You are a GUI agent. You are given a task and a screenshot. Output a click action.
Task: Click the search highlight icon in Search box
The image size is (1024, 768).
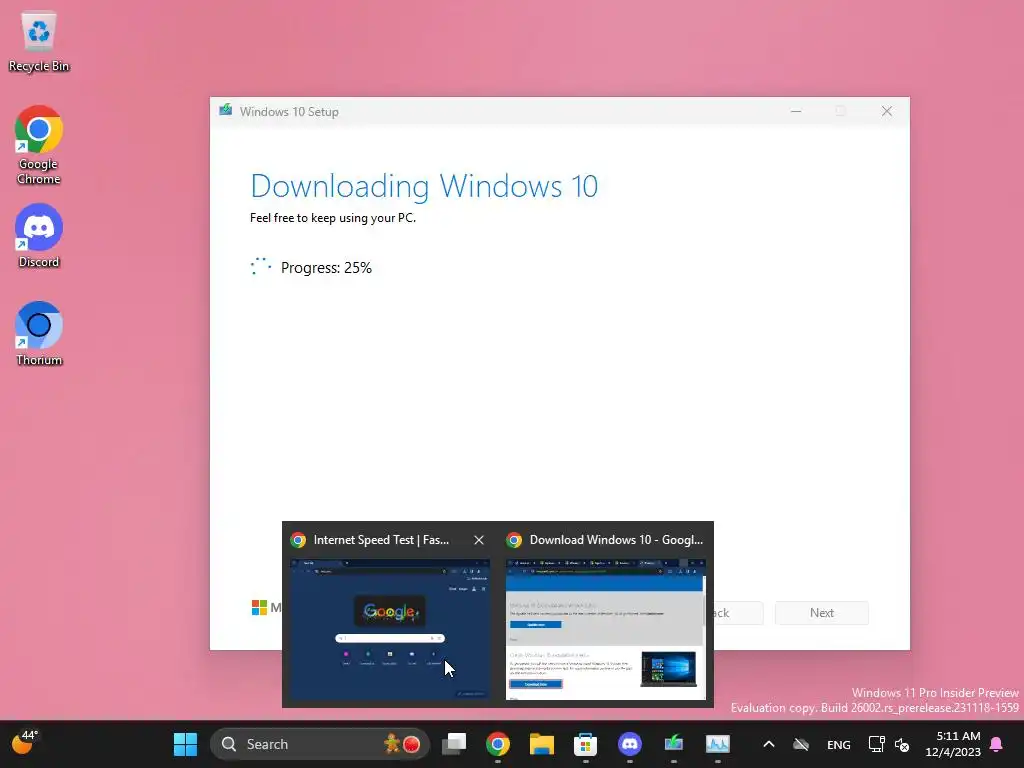[402, 744]
